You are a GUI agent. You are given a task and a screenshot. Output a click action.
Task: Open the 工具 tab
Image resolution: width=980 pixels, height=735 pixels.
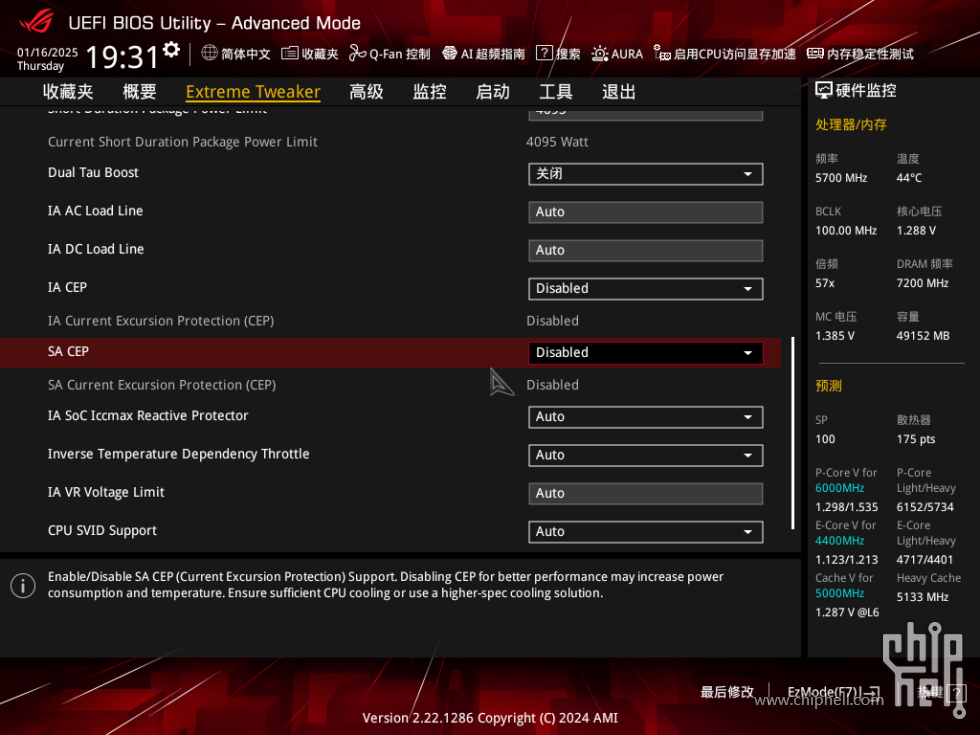click(x=556, y=92)
